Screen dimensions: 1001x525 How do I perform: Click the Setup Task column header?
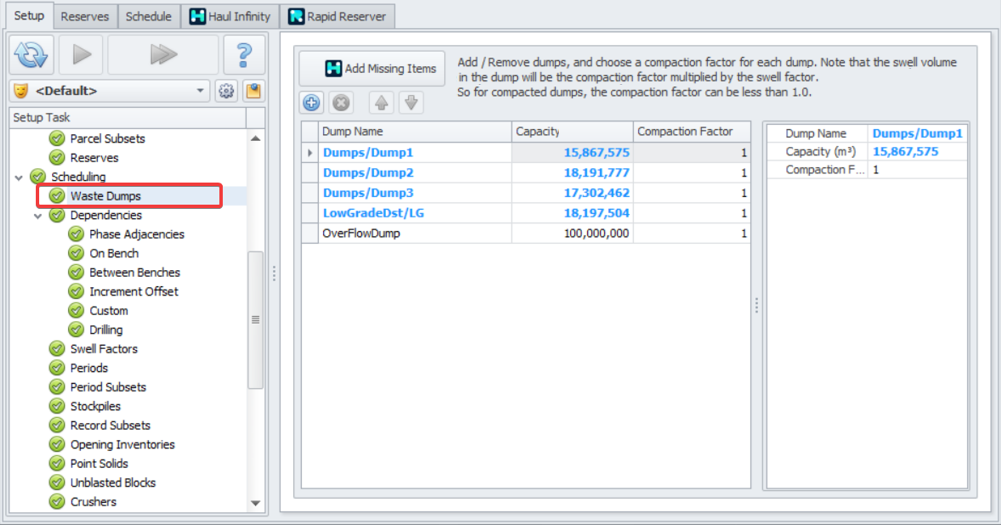click(x=128, y=118)
